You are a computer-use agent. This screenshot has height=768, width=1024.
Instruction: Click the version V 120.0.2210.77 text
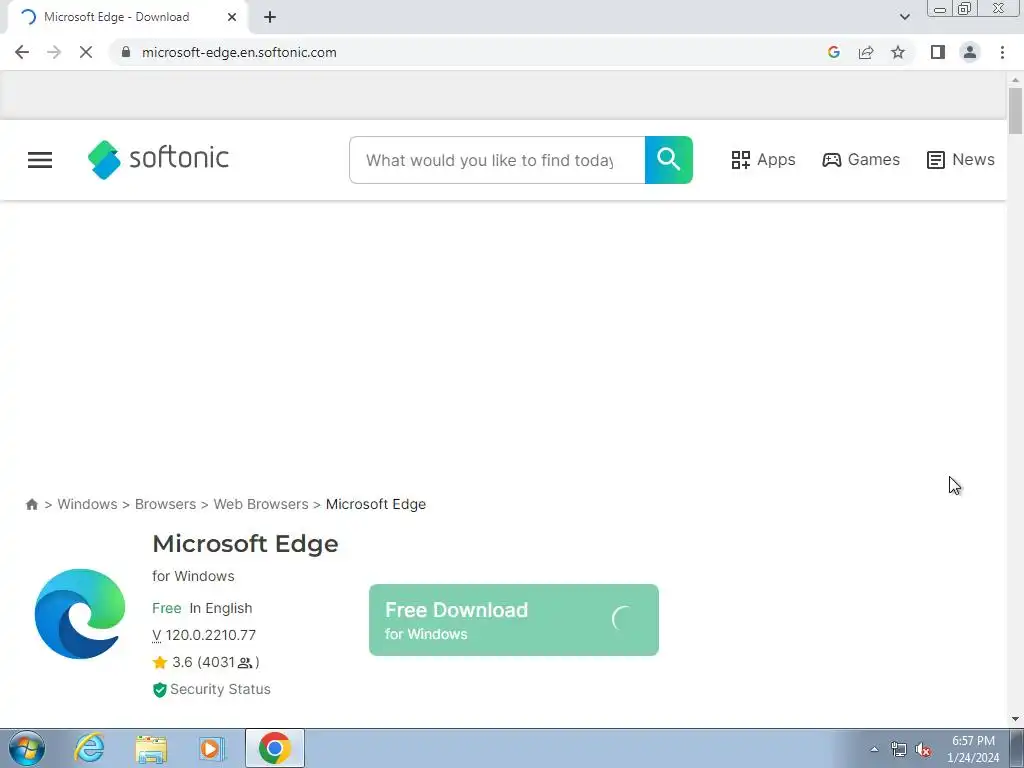(204, 635)
